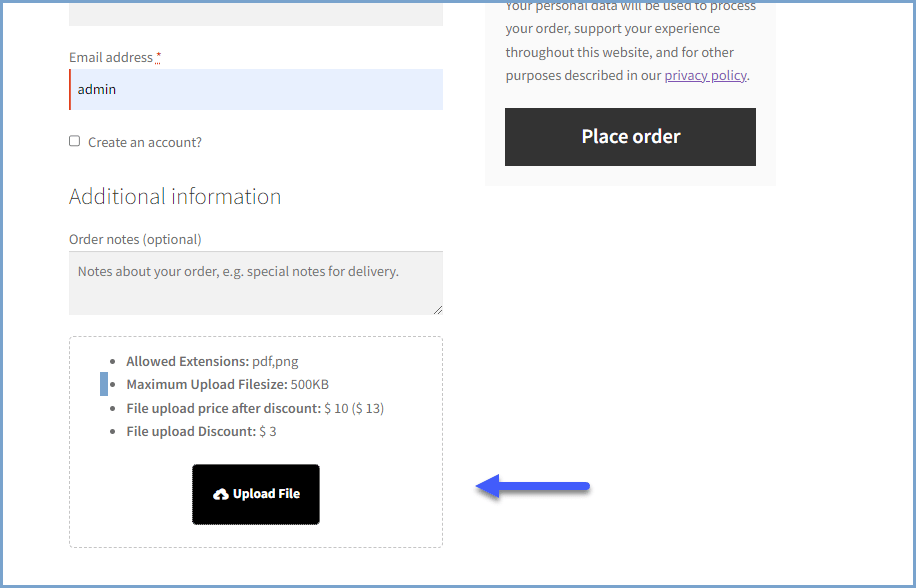Toggle Create an account option off again
Viewport: 916px width, 588px height.
tap(74, 141)
